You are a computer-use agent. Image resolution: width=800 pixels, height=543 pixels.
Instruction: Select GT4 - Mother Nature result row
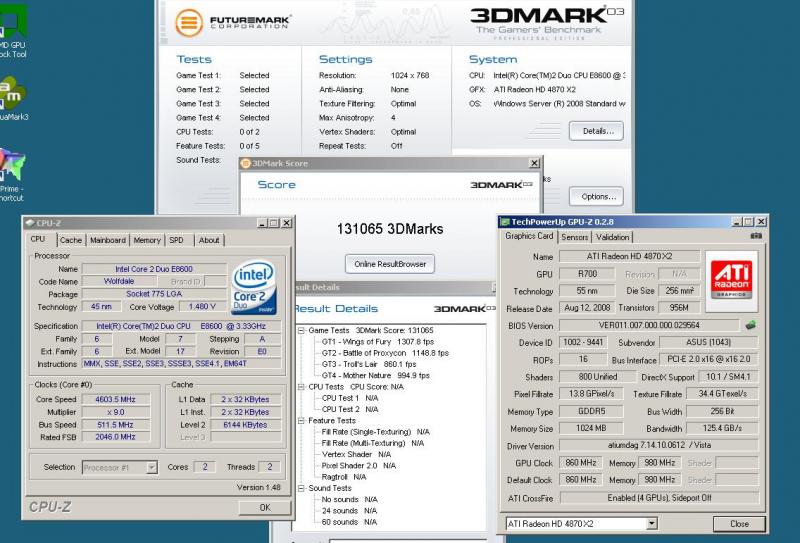(x=376, y=375)
